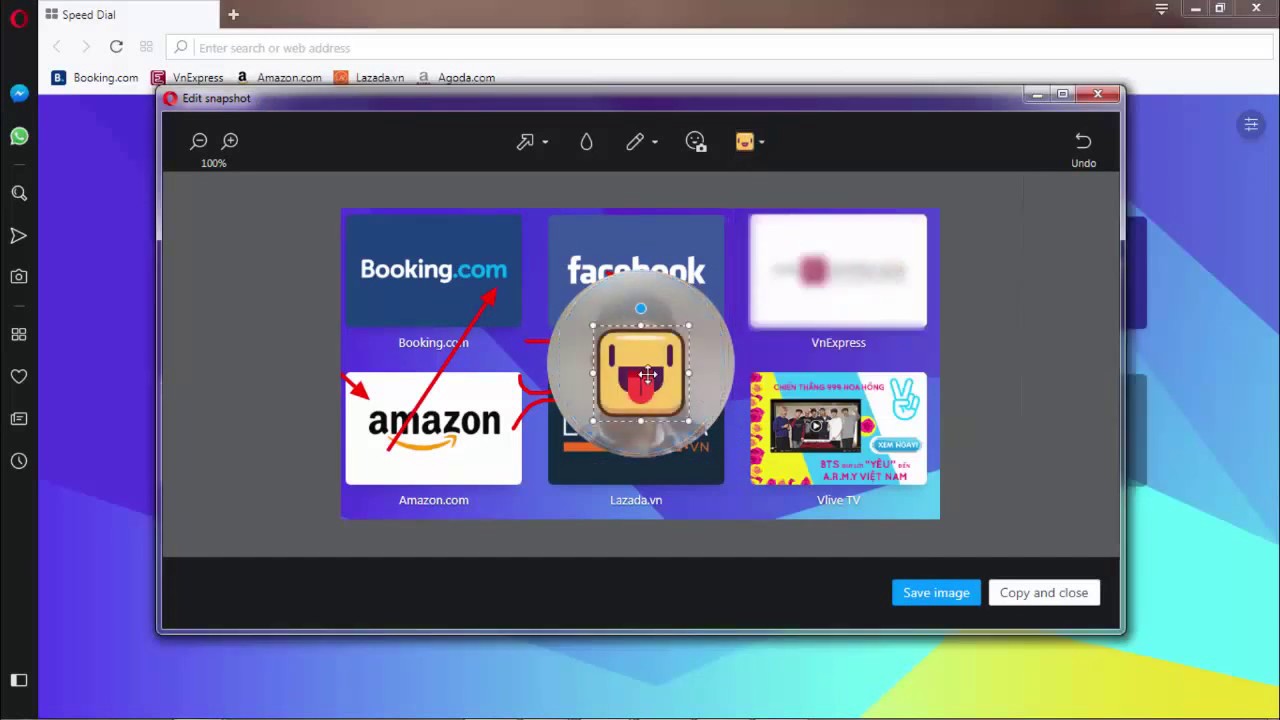The width and height of the screenshot is (1280, 720).
Task: Open history clock icon in sidebar
Action: click(x=19, y=461)
